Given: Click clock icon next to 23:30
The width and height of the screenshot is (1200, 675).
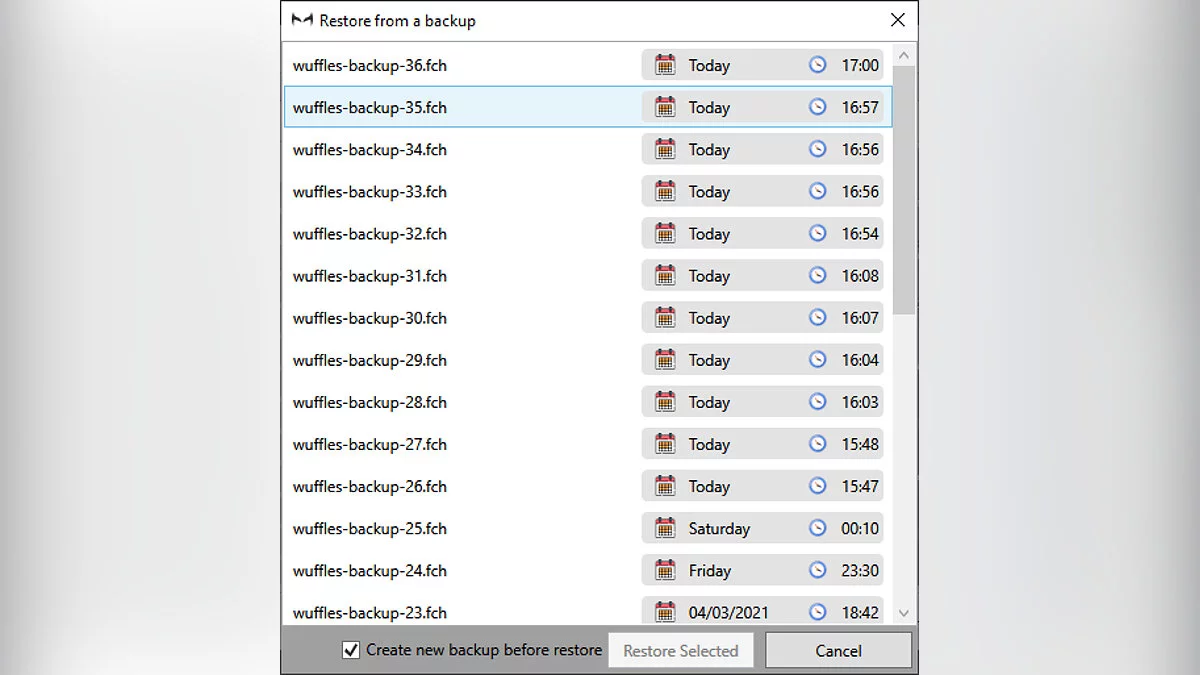Looking at the screenshot, I should 818,571.
